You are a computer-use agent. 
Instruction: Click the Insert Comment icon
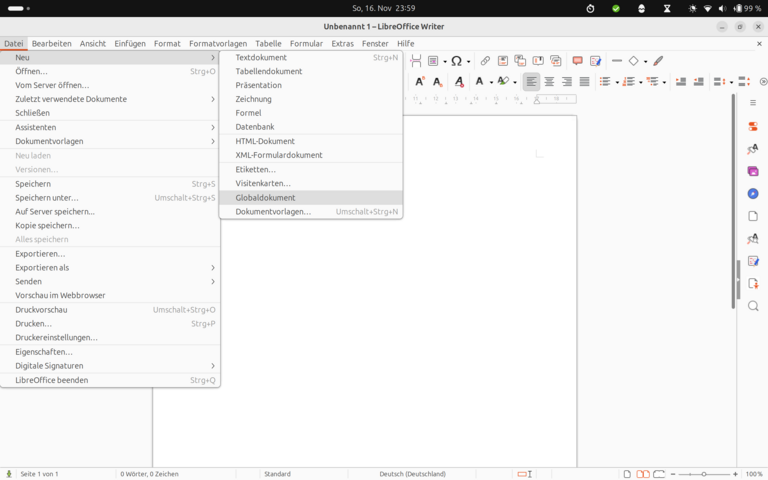tap(577, 61)
